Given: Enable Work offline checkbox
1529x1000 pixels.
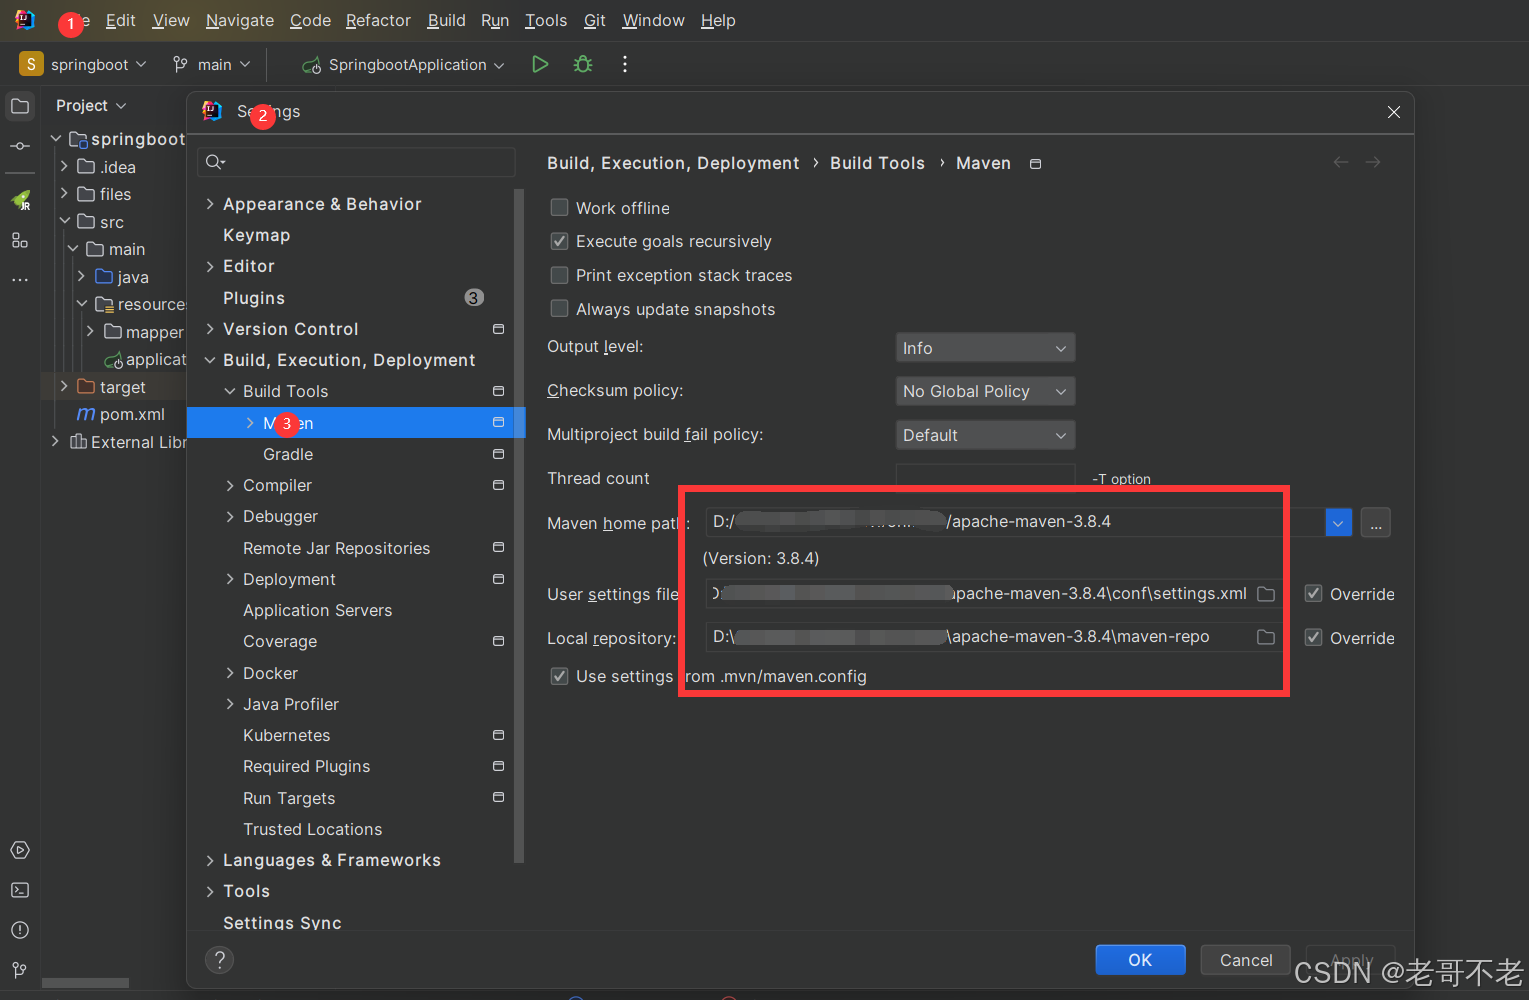Looking at the screenshot, I should (x=560, y=207).
